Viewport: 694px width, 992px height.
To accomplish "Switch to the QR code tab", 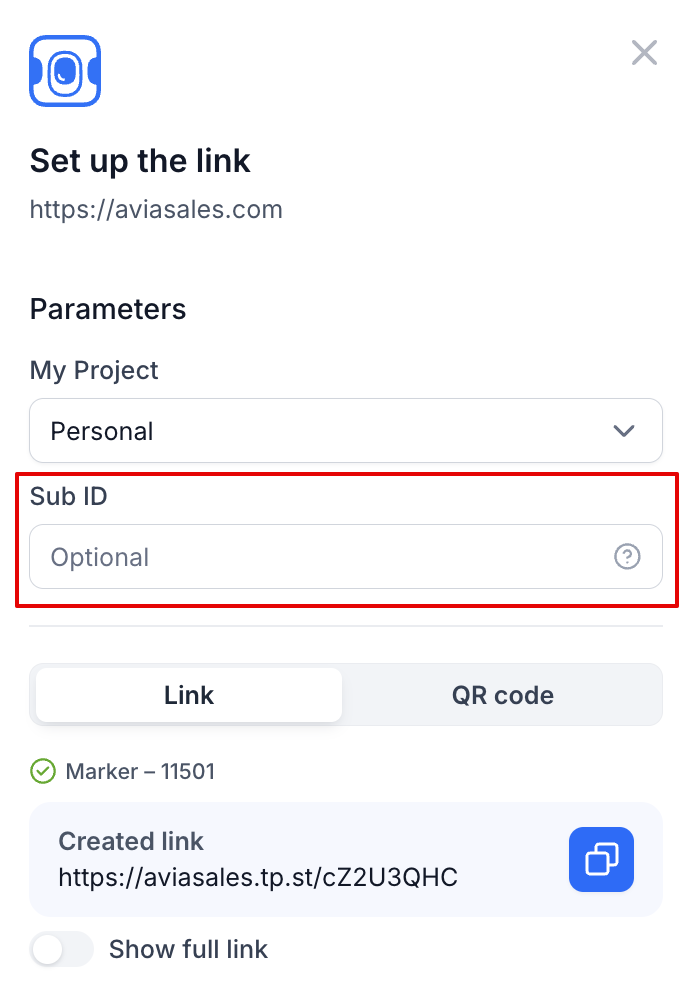I will pyautogui.click(x=502, y=695).
